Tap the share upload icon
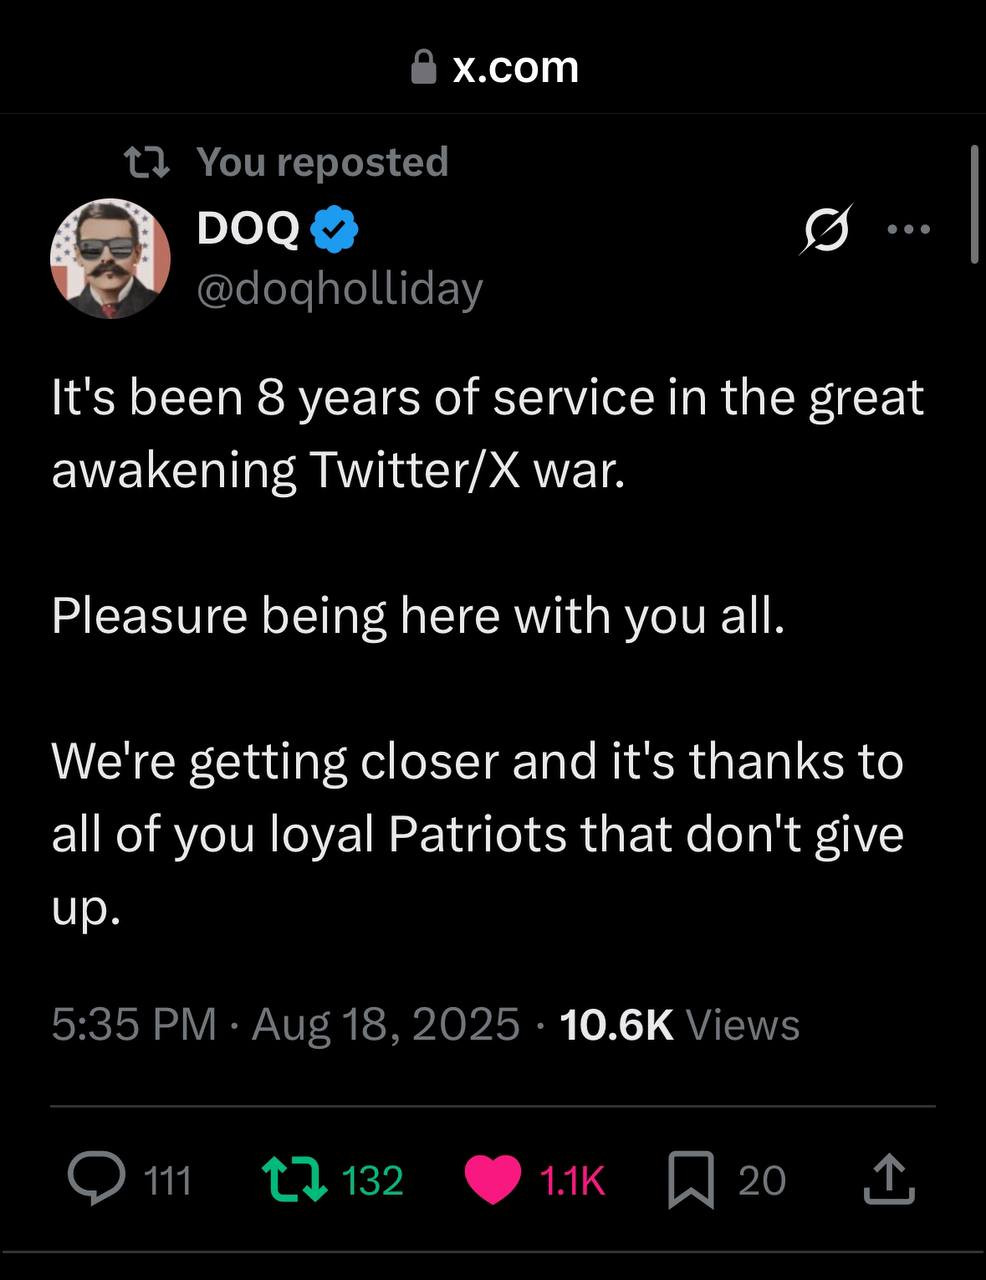 (888, 1179)
